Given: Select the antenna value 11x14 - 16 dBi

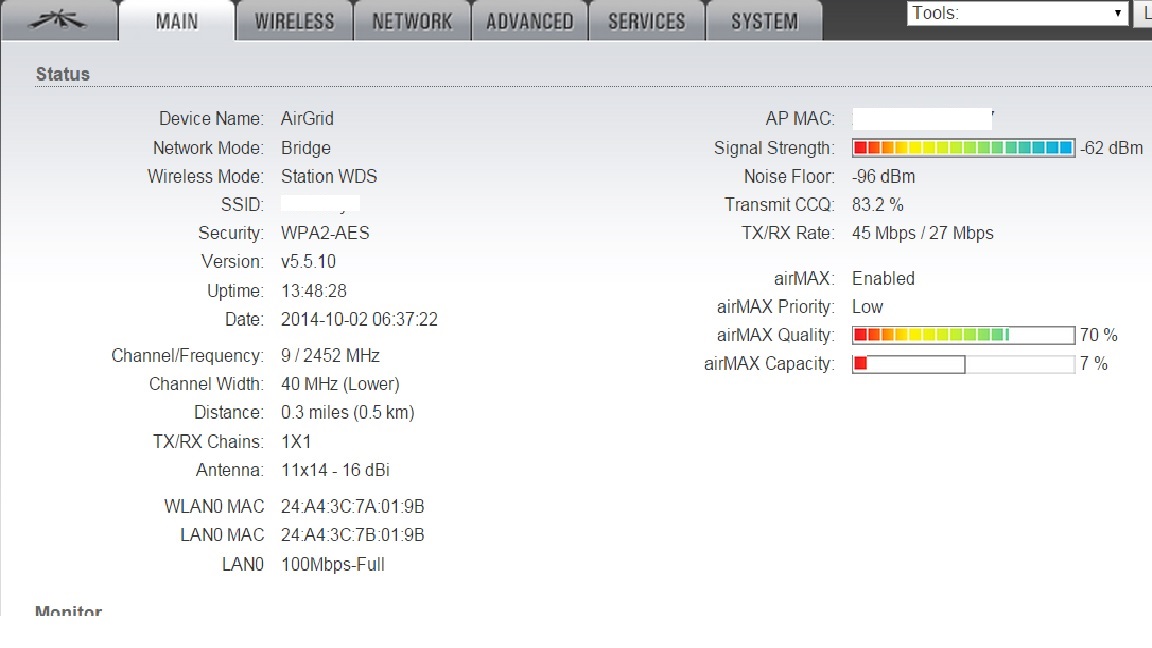Looking at the screenshot, I should tap(335, 469).
